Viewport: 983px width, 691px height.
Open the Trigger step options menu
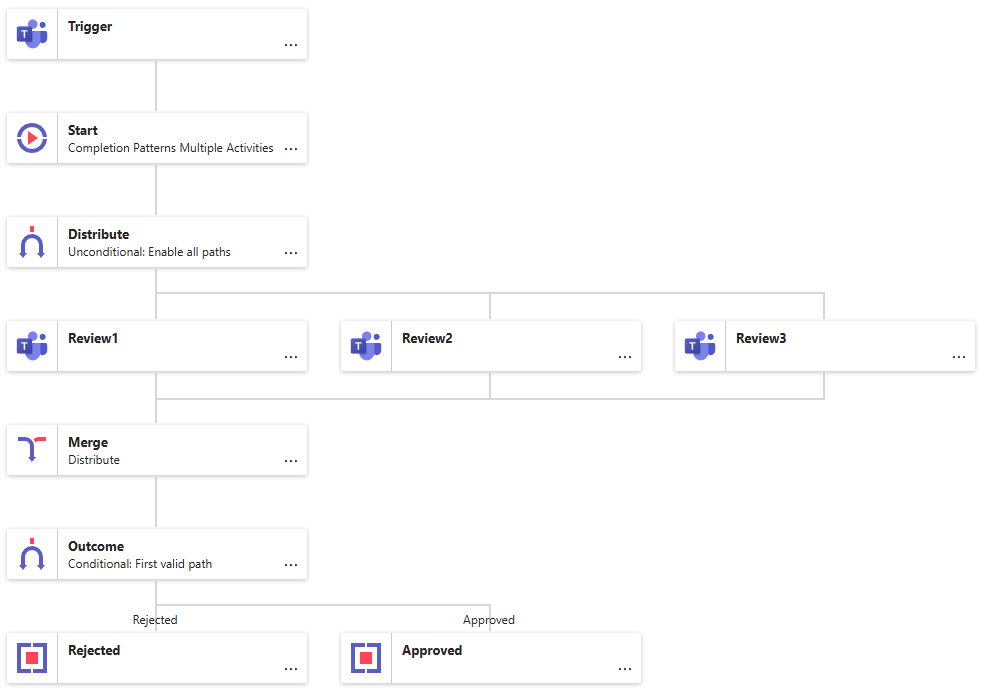(x=291, y=45)
